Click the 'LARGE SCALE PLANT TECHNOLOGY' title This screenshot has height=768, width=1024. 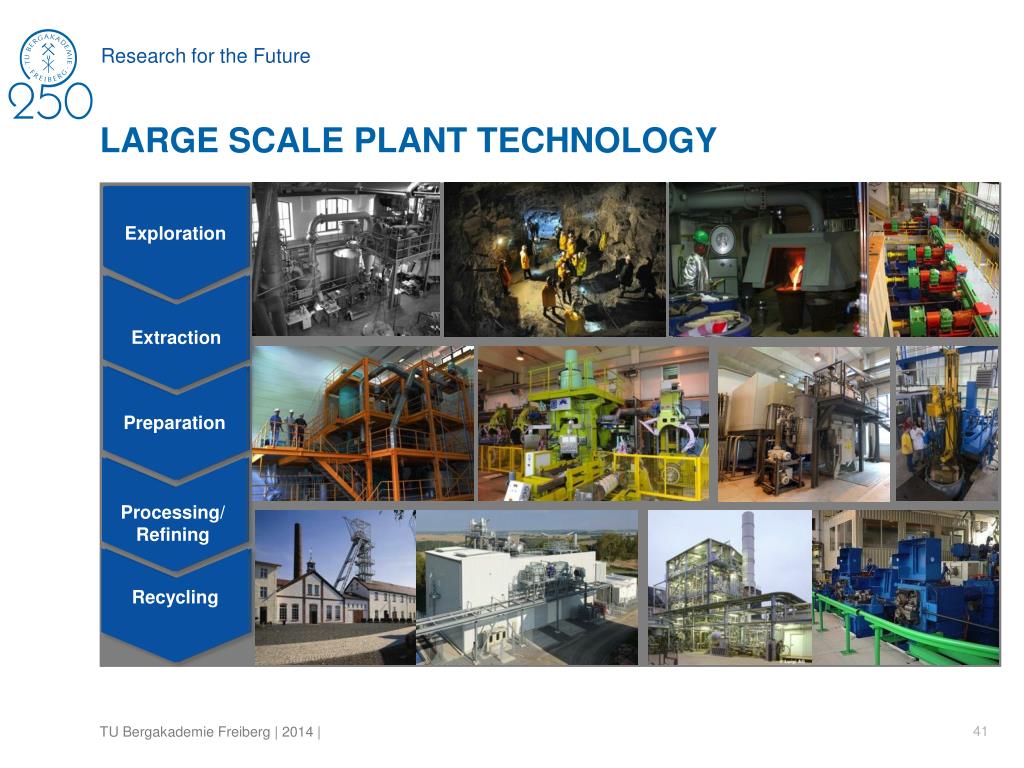pos(409,140)
